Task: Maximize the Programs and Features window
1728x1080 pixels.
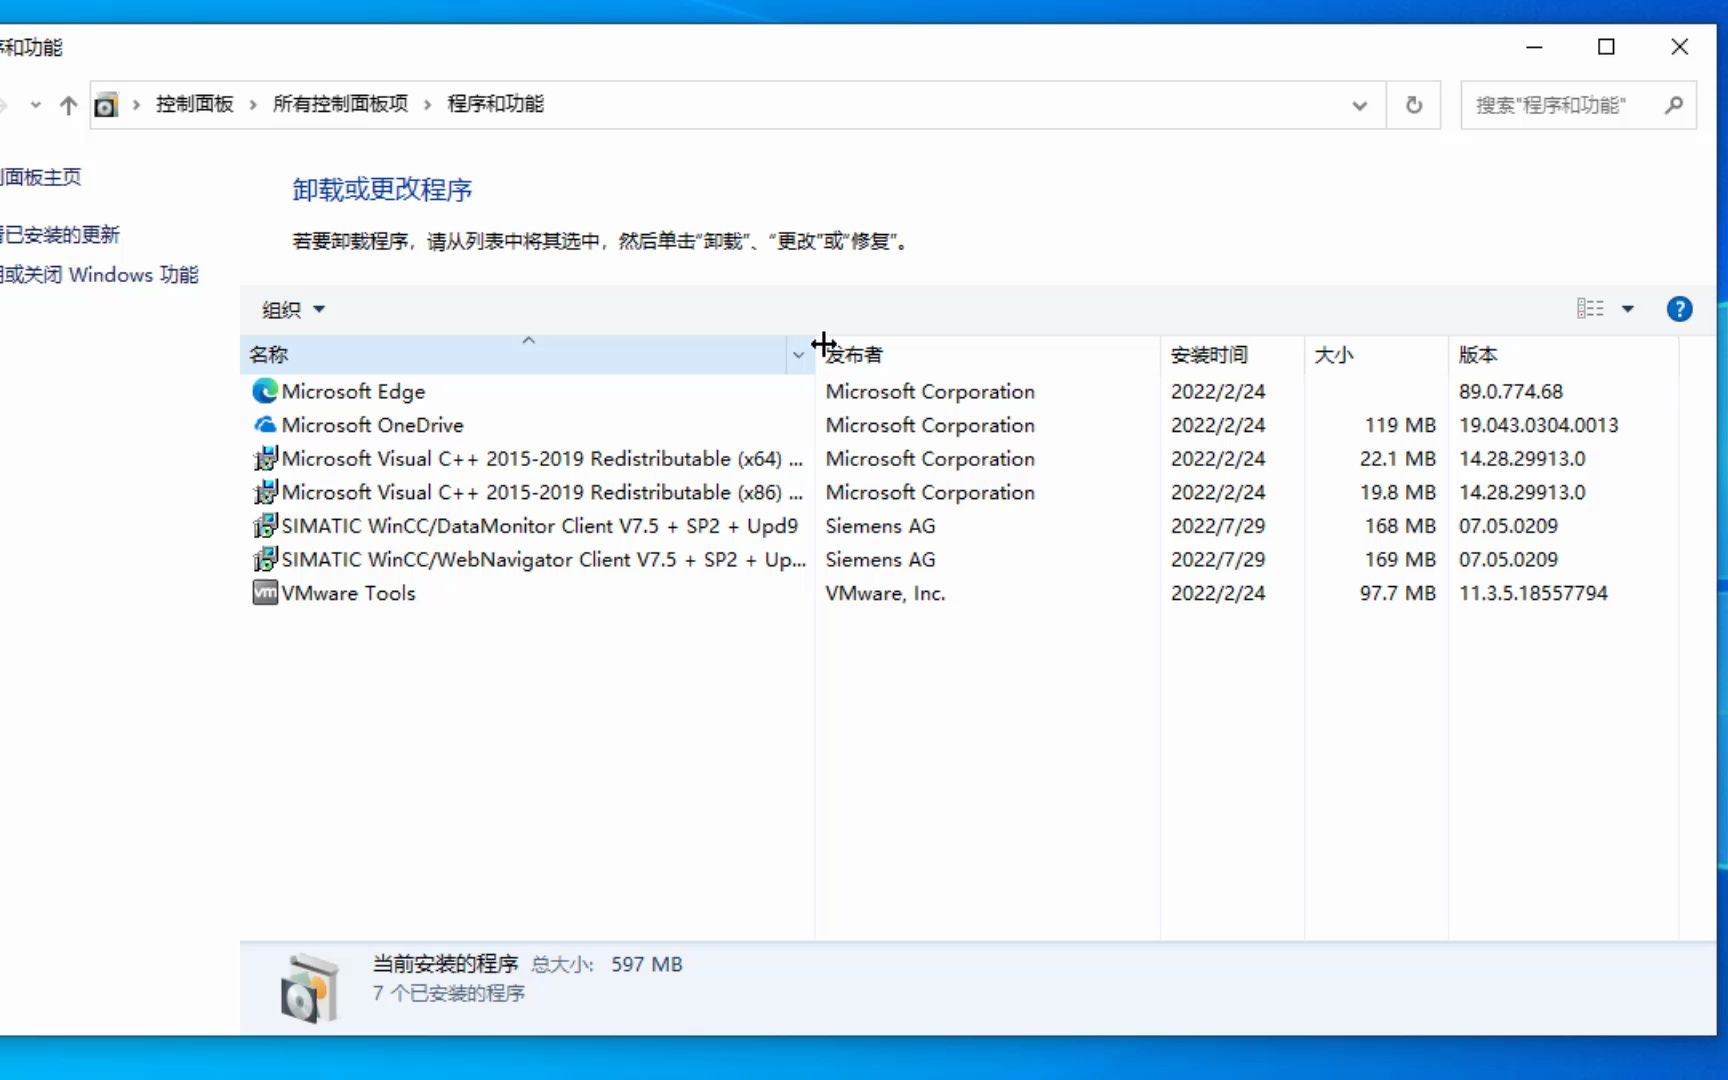Action: [x=1606, y=47]
